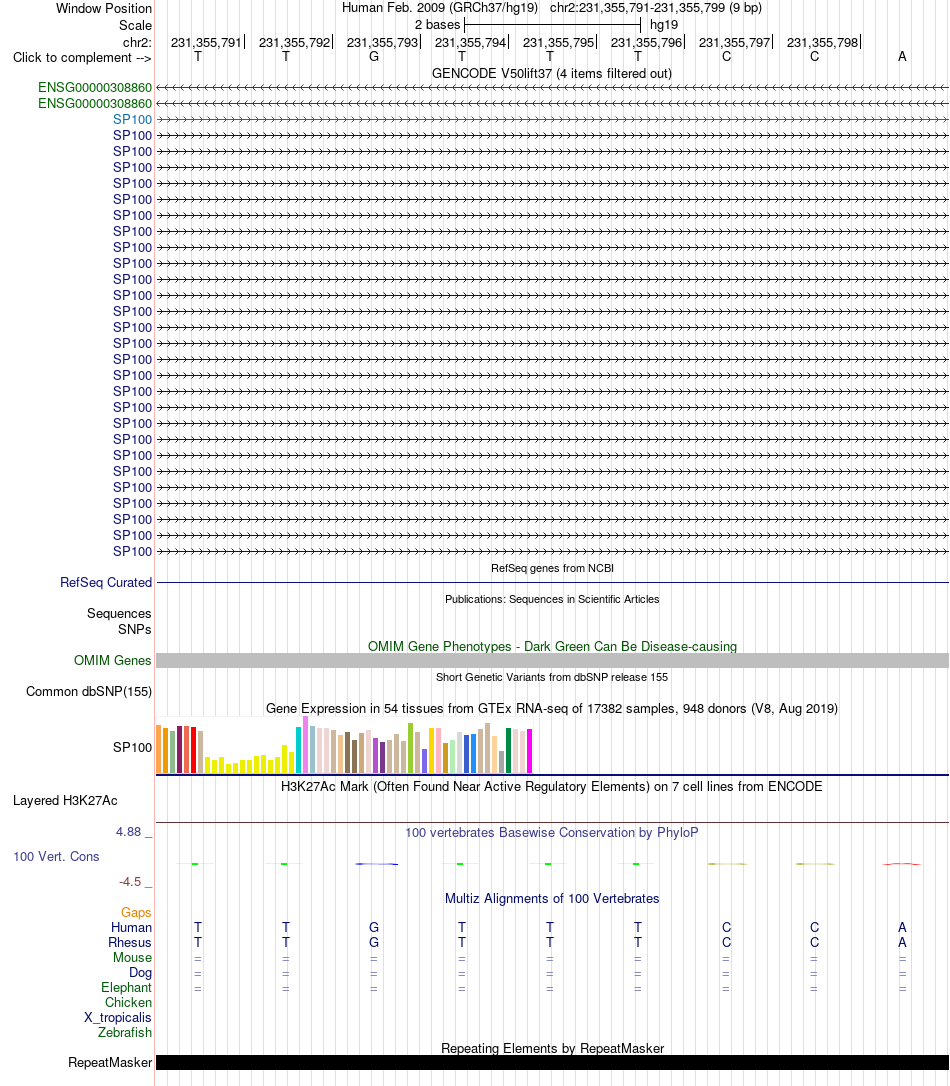Click the dark green bar in GTEx expression chart

[508, 750]
